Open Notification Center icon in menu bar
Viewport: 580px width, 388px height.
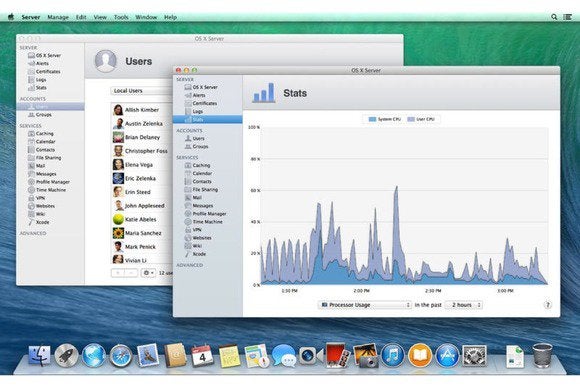568,17
